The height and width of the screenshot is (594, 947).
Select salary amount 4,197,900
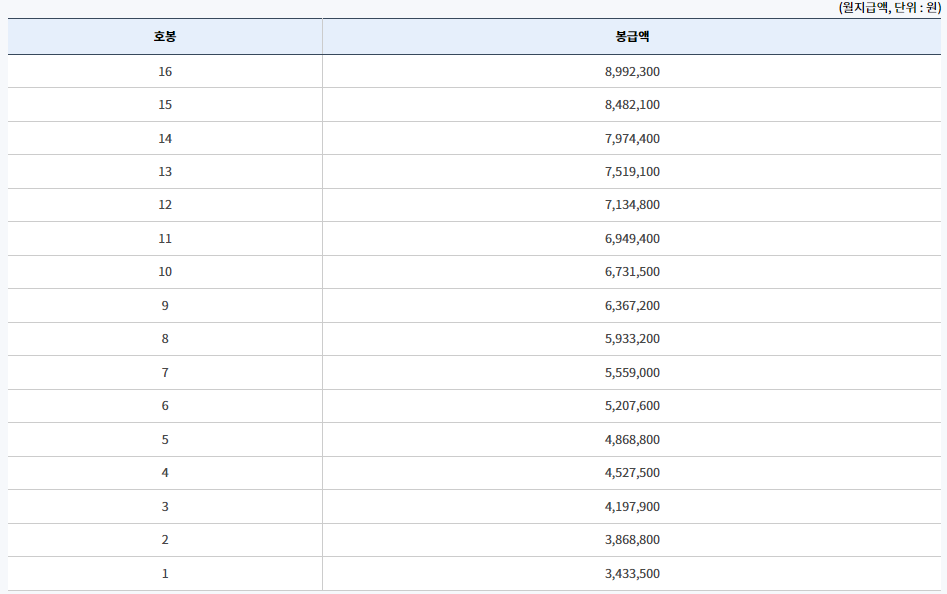[632, 507]
